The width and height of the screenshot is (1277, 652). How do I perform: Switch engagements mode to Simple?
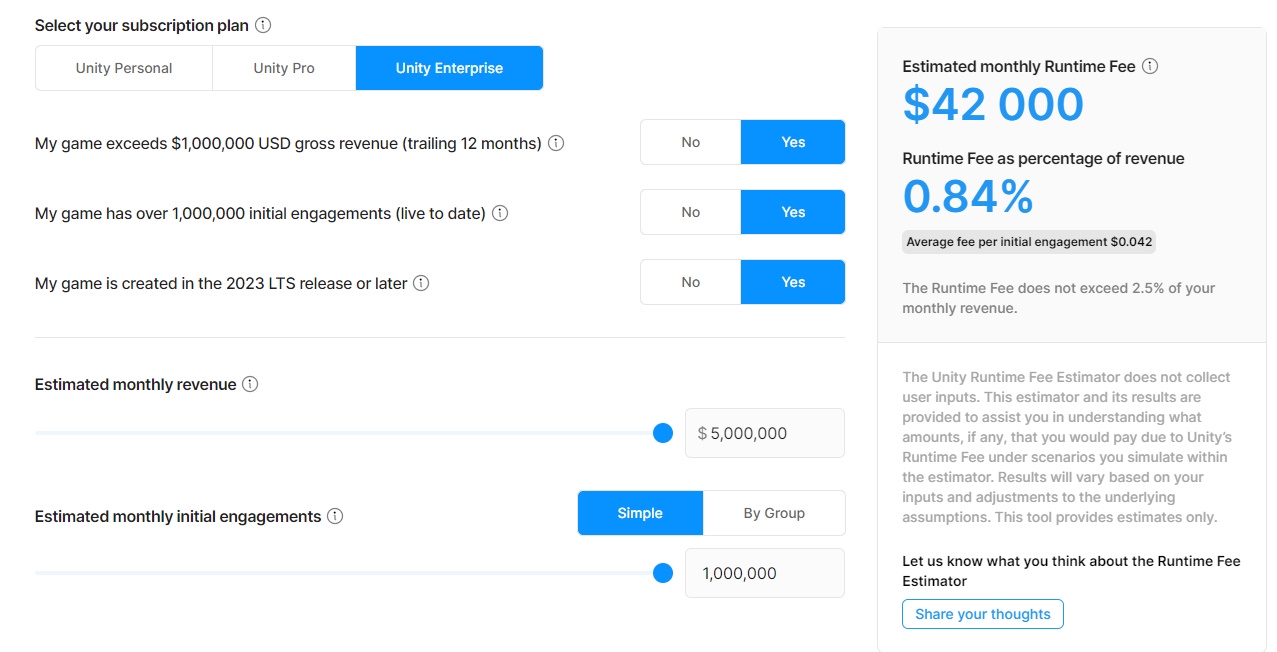coord(640,513)
